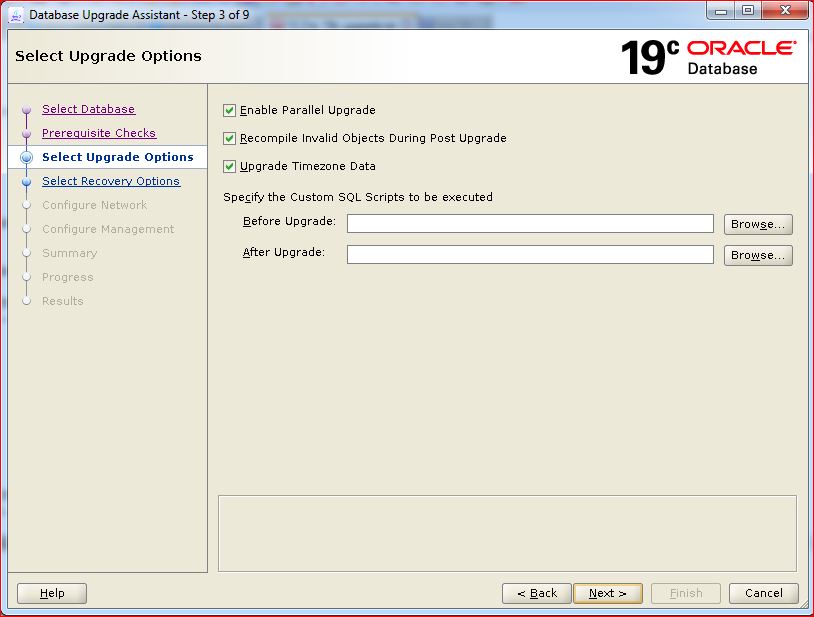Click the Select Recovery Options step bullet
814x617 pixels.
tap(27, 182)
